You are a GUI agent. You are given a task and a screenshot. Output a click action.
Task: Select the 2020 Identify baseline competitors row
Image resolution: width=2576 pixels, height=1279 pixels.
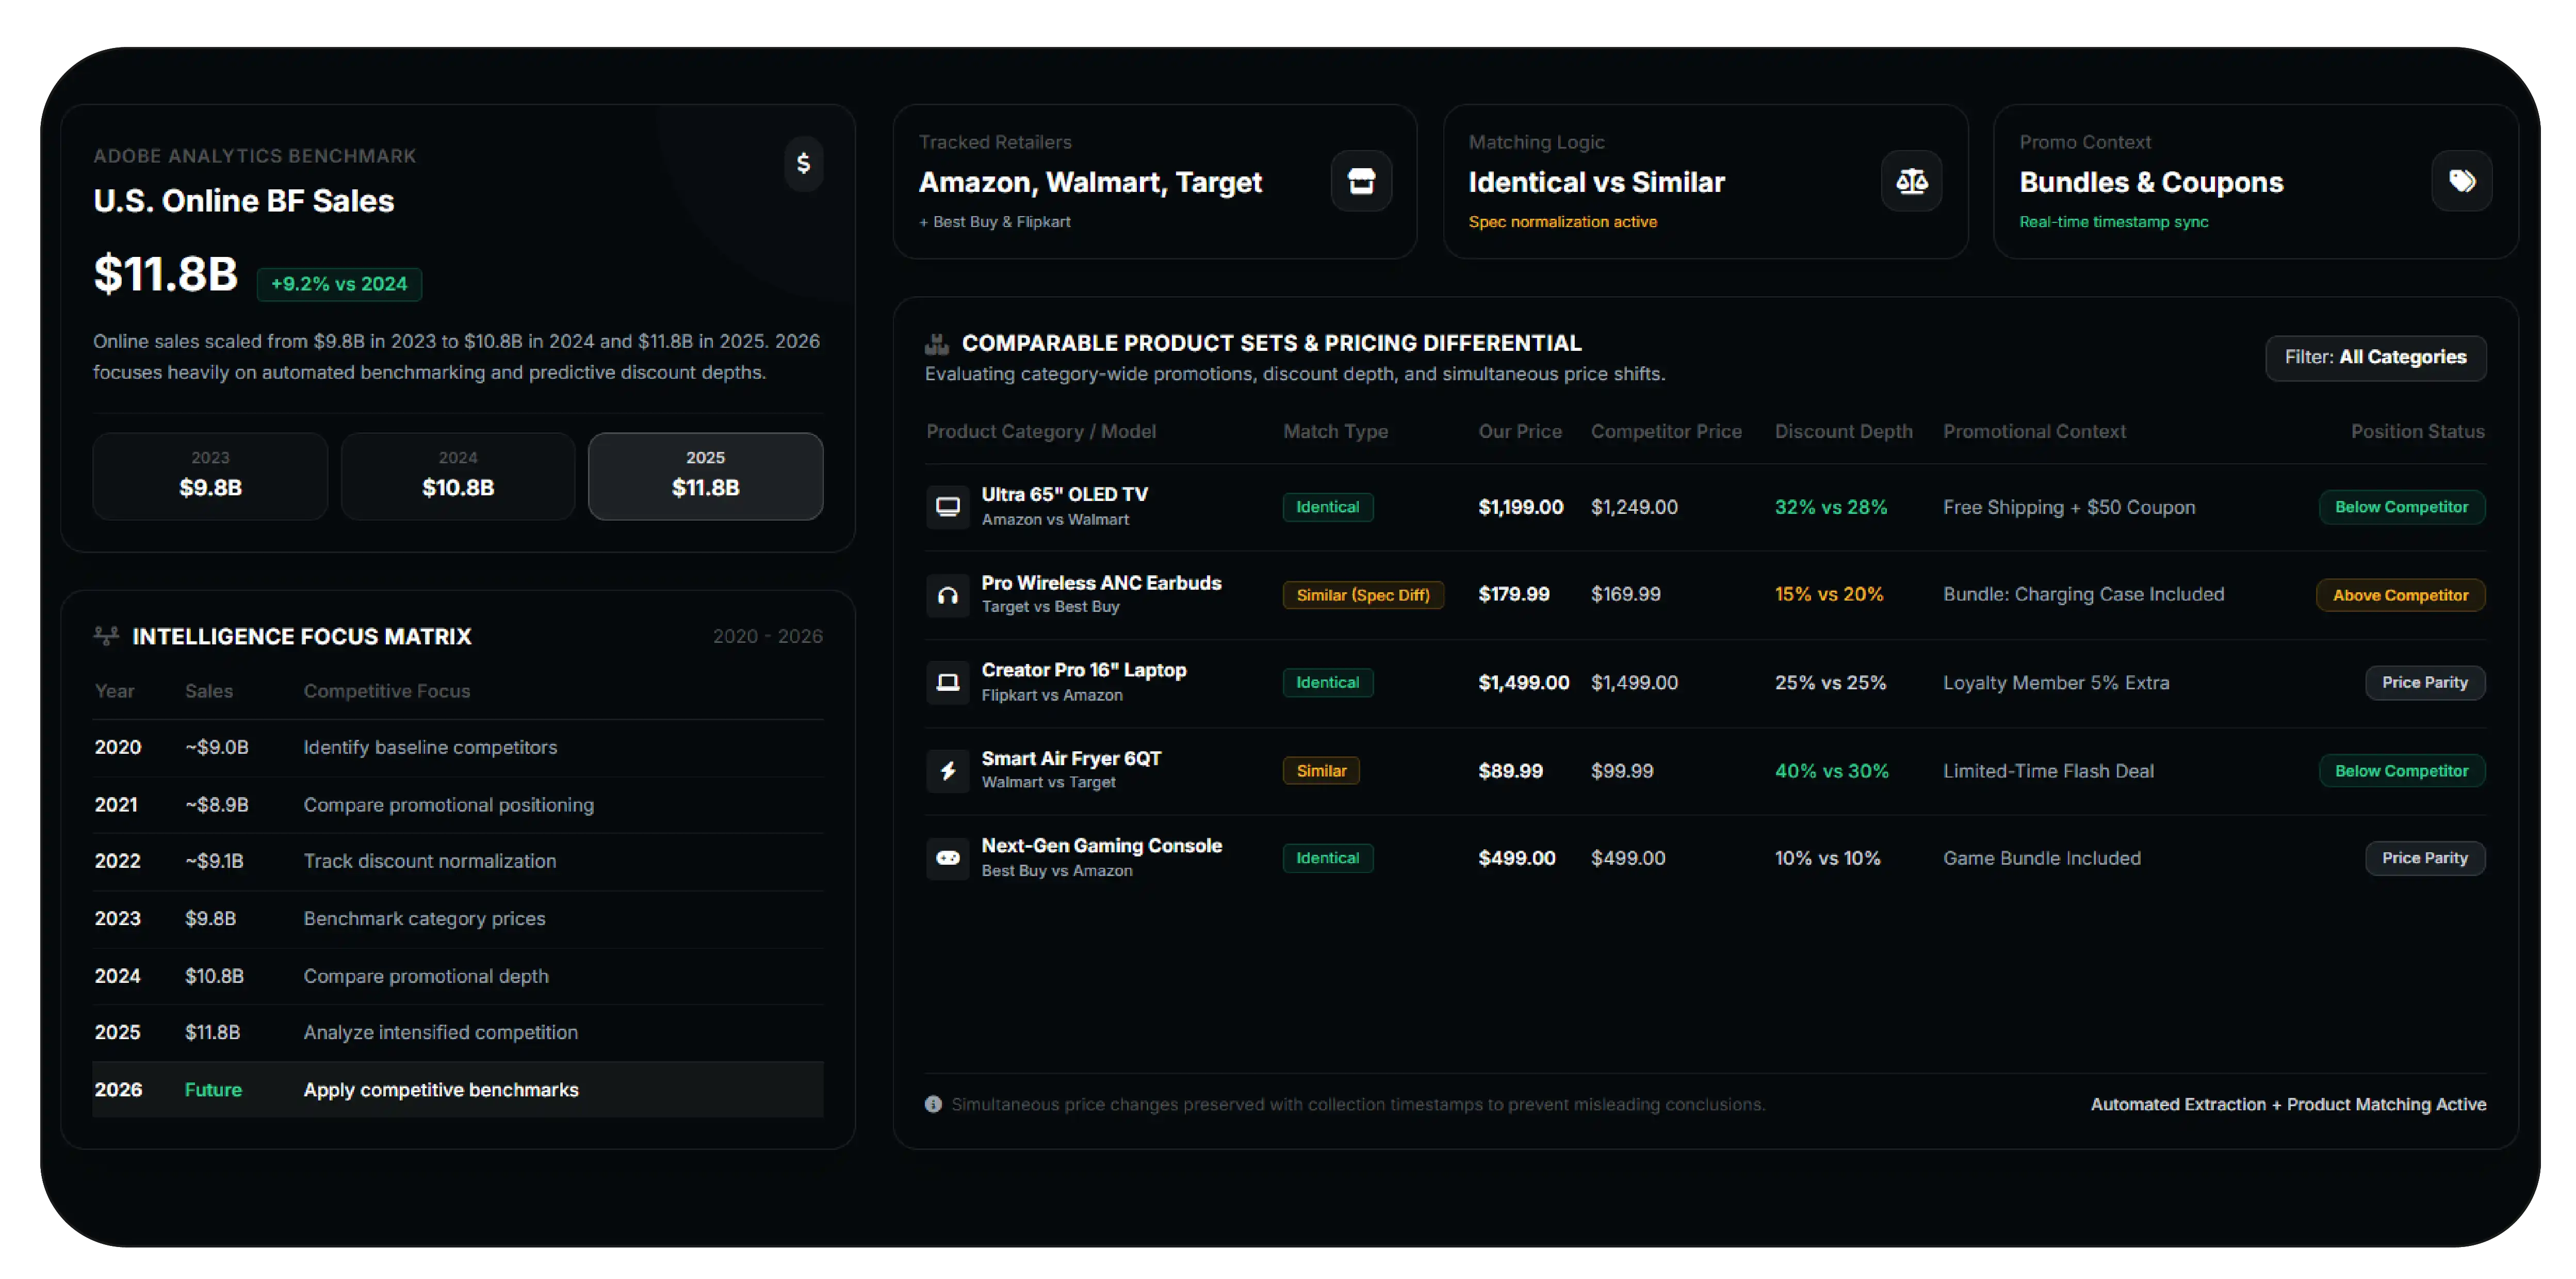(458, 747)
